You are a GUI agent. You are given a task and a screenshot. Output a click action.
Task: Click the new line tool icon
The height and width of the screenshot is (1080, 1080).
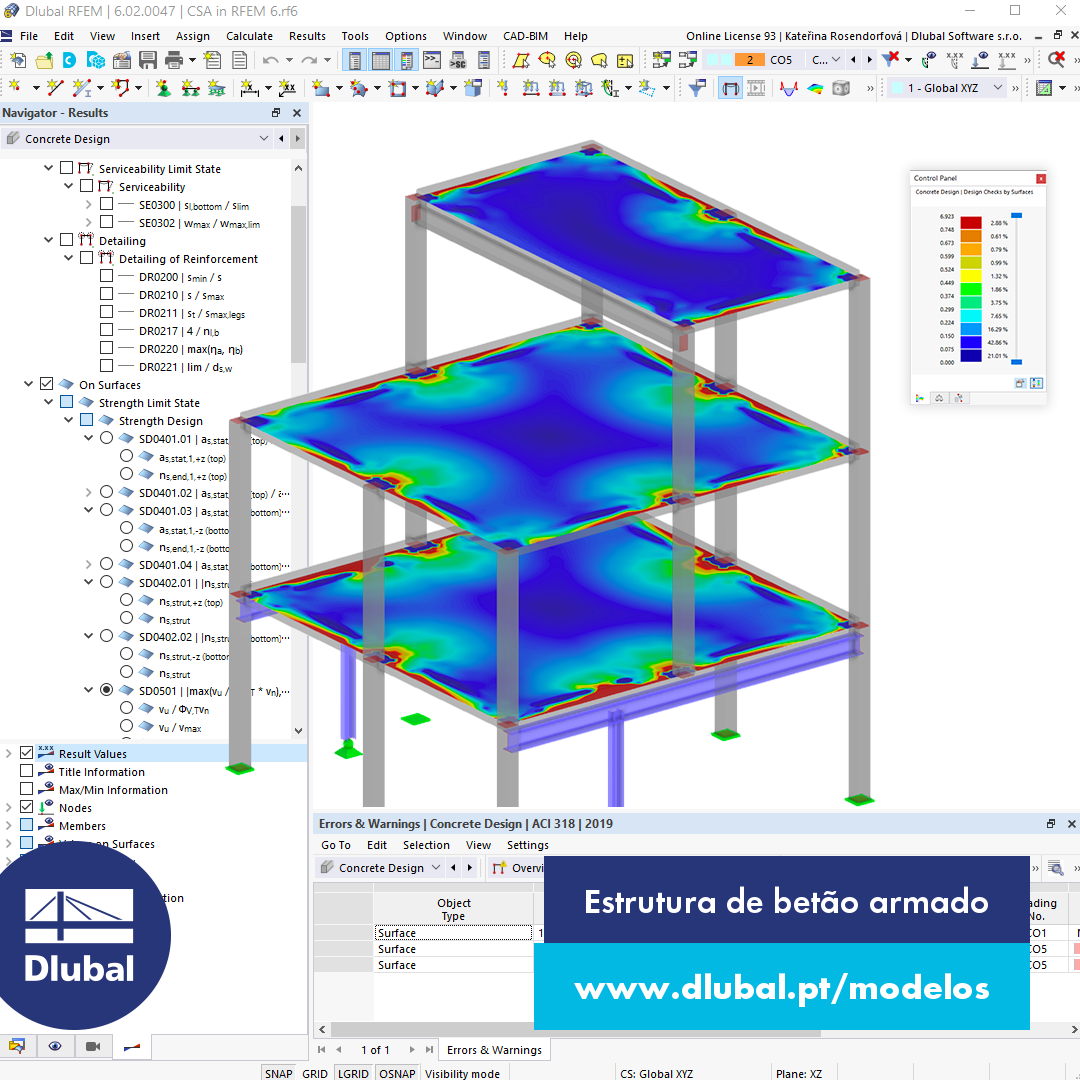(54, 87)
